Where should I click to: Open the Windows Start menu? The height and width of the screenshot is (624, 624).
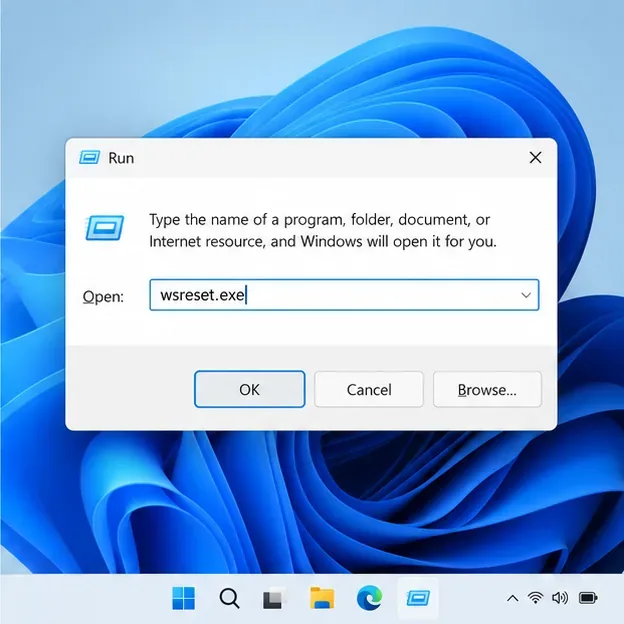coord(183,598)
